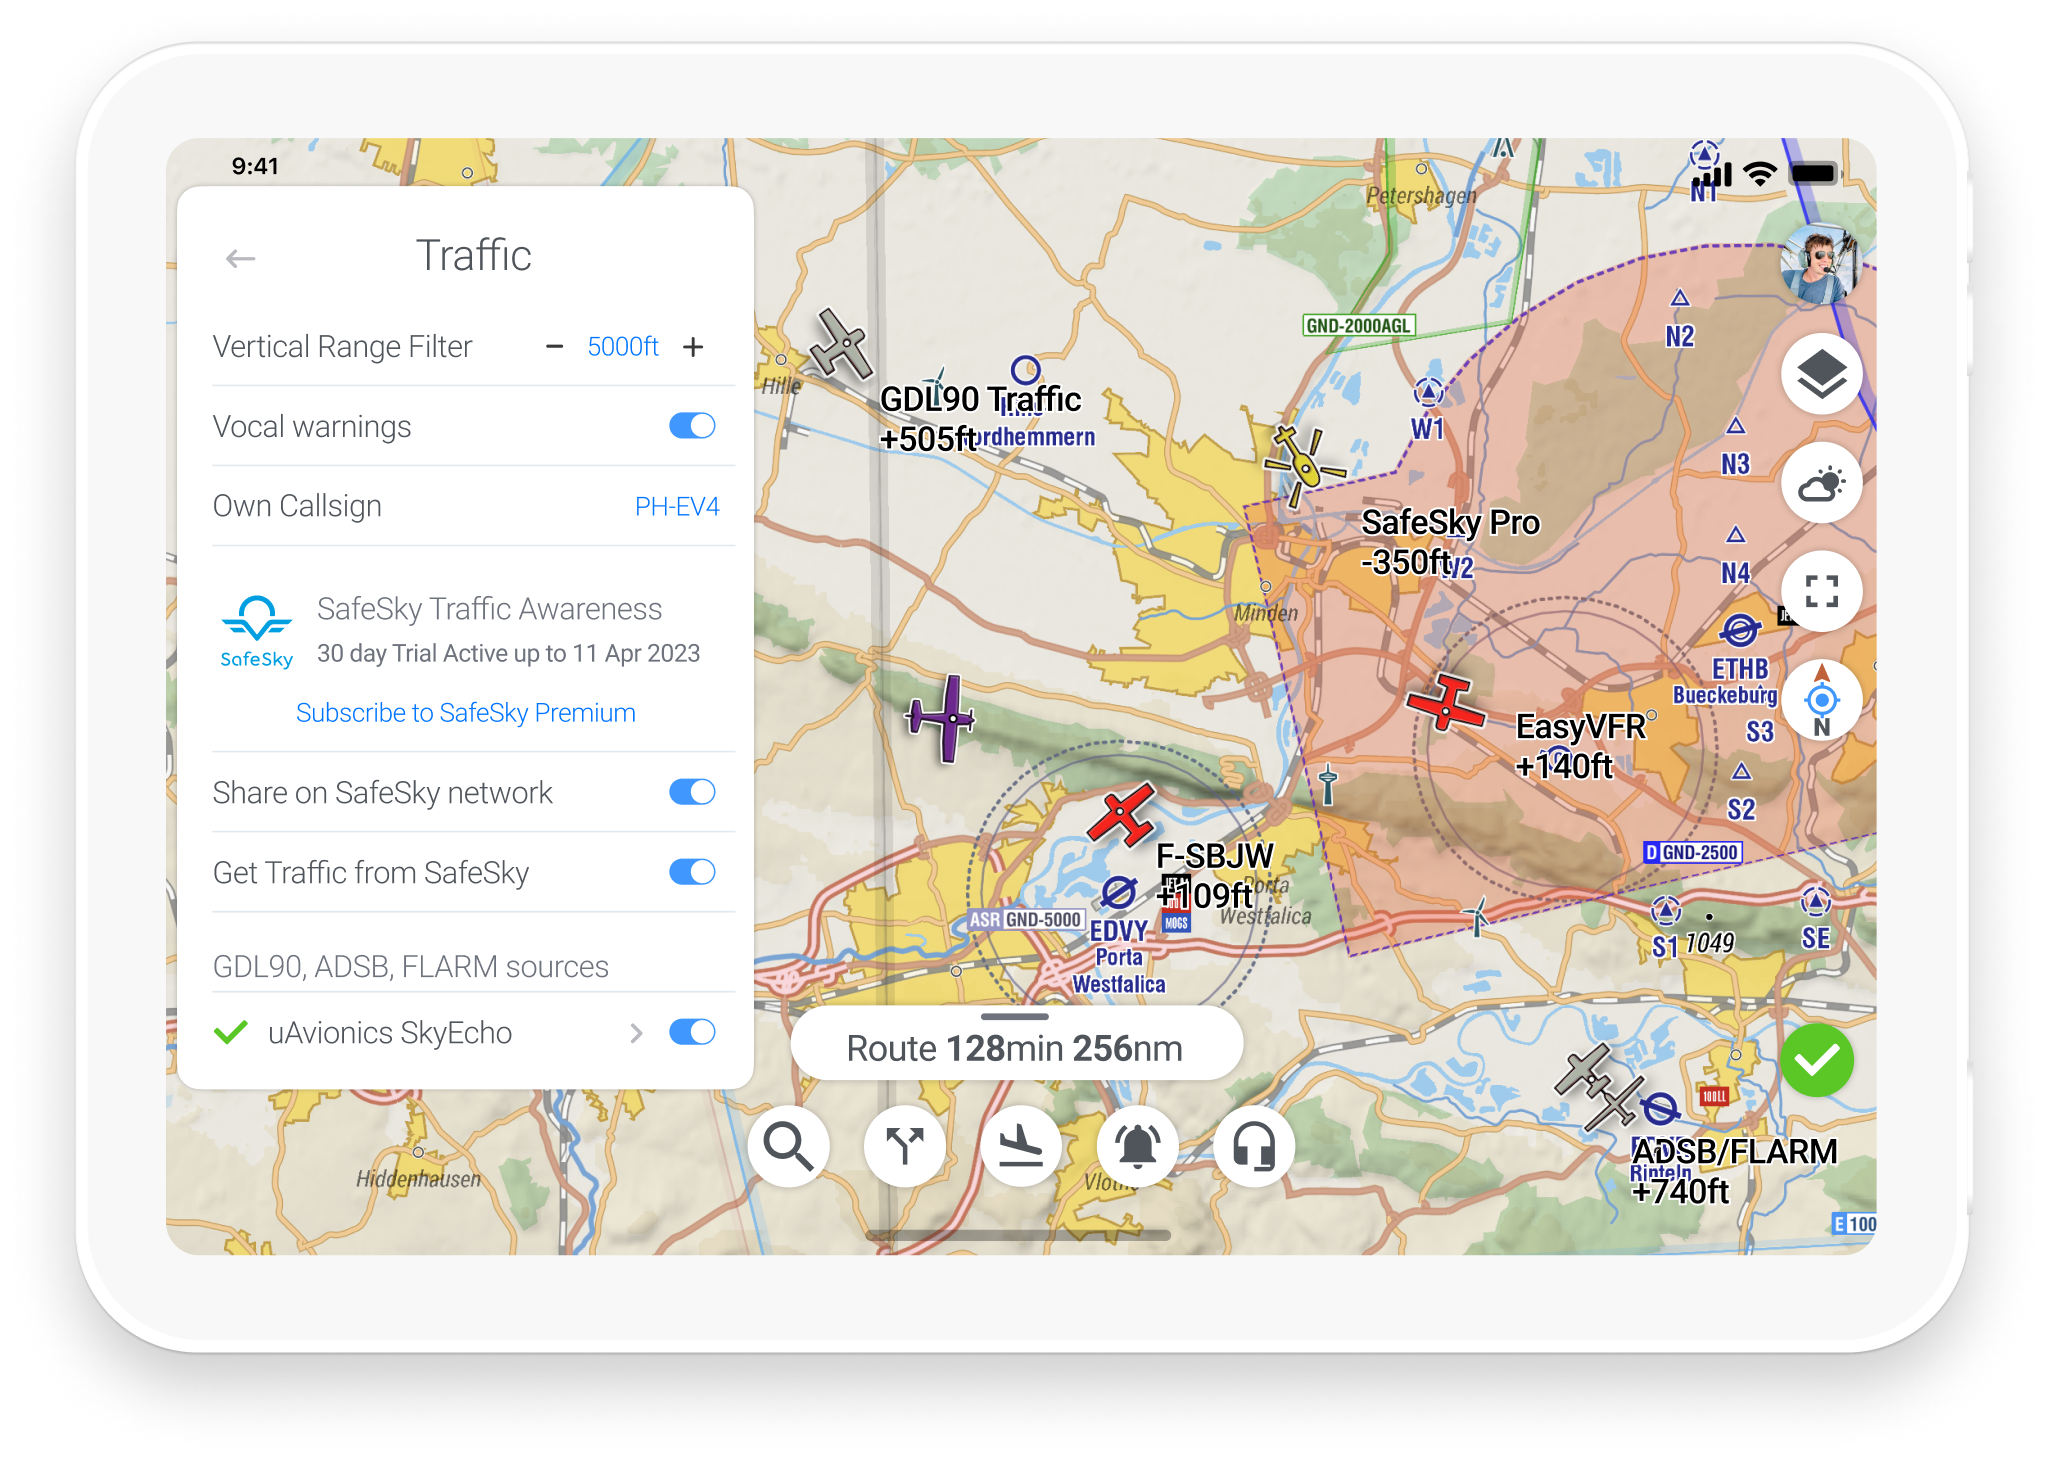Viewport: 2048px width, 1460px height.
Task: Select the red EasyVFR aircraft
Action: coord(1446,702)
